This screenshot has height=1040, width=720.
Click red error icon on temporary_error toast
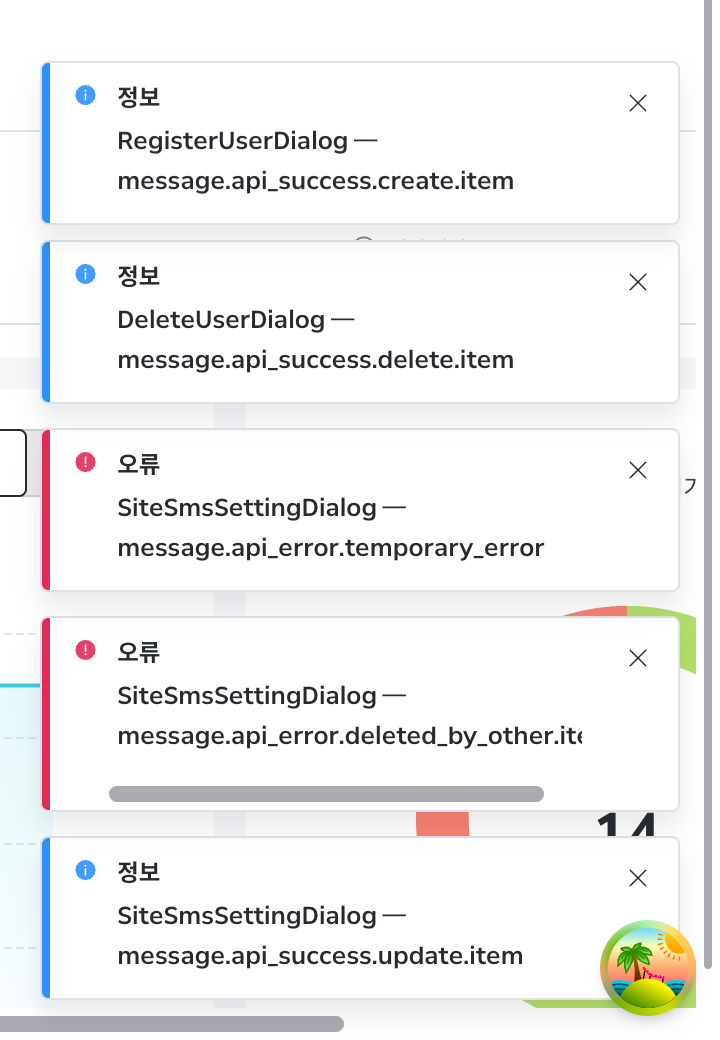coord(86,462)
